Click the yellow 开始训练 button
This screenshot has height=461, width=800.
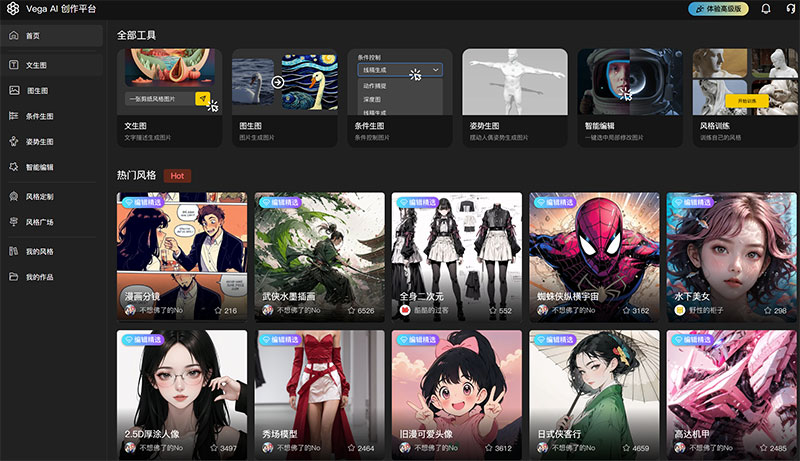[746, 102]
